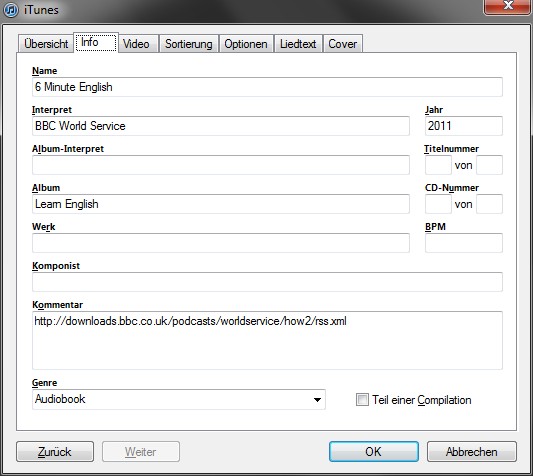Confirm with the OK button
The height and width of the screenshot is (476, 533).
pyautogui.click(x=374, y=452)
